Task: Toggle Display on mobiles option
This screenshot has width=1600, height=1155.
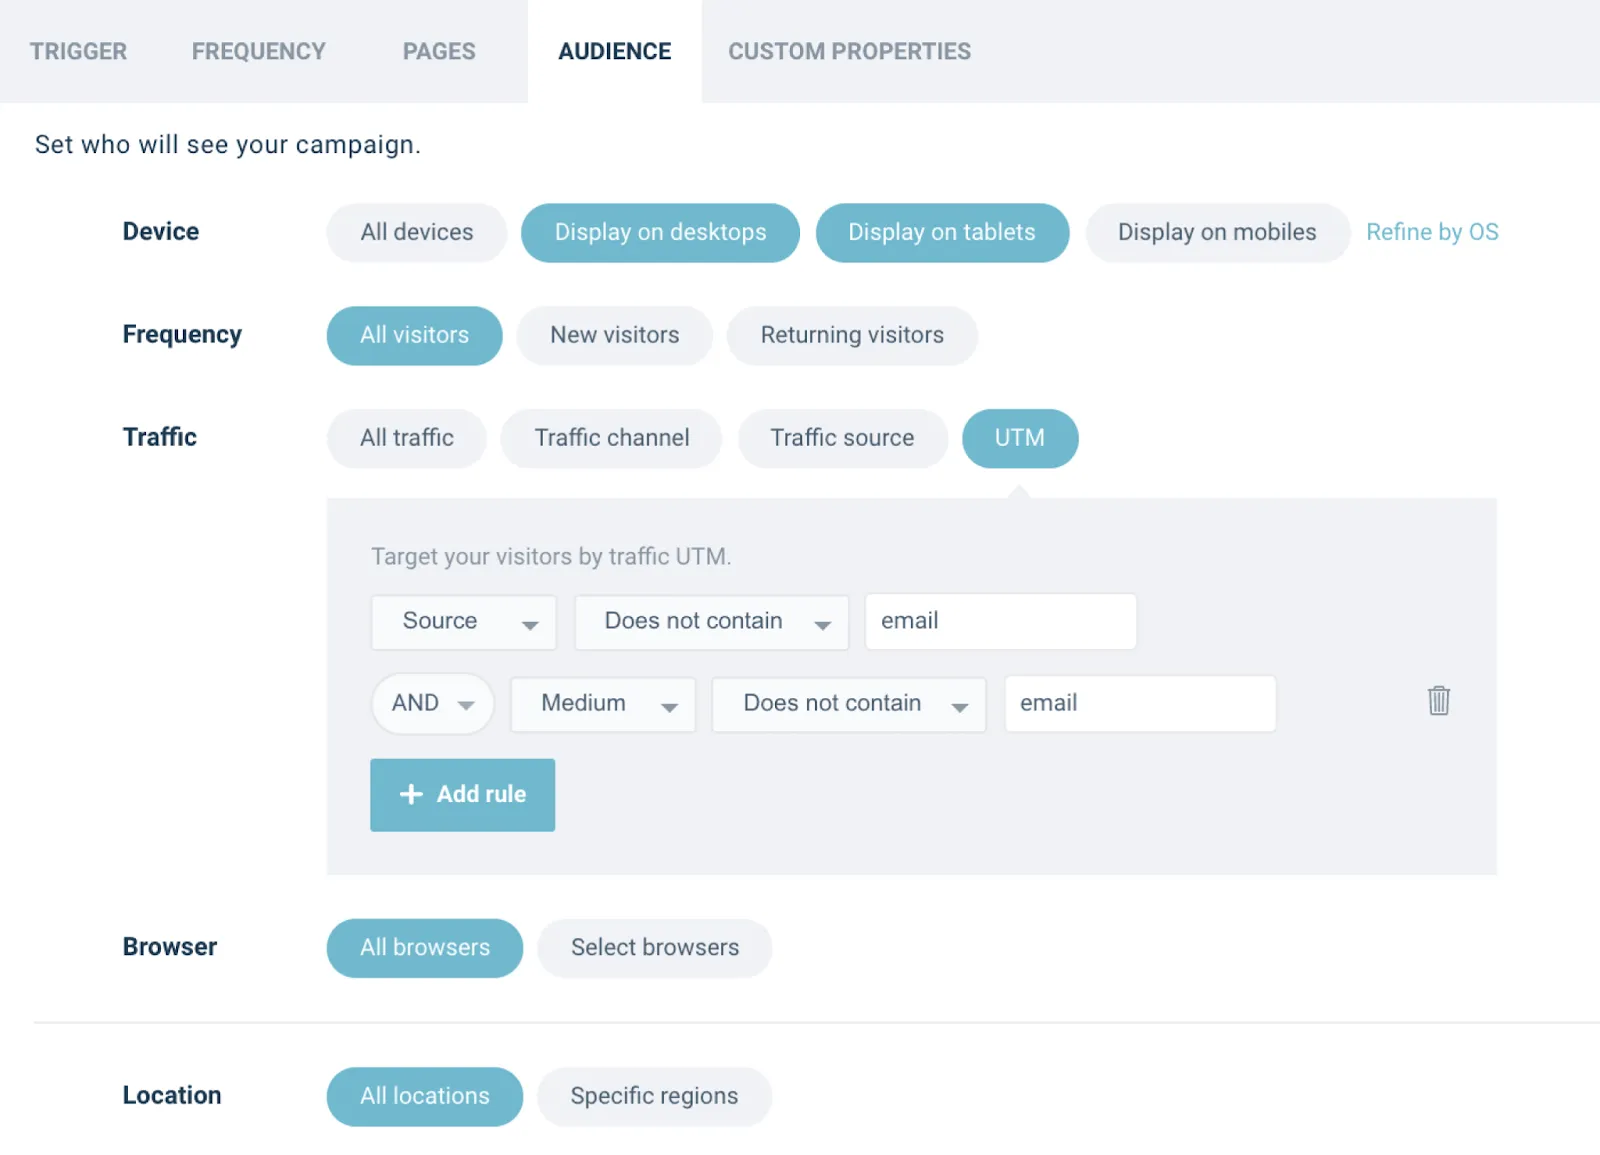Action: click(1216, 233)
